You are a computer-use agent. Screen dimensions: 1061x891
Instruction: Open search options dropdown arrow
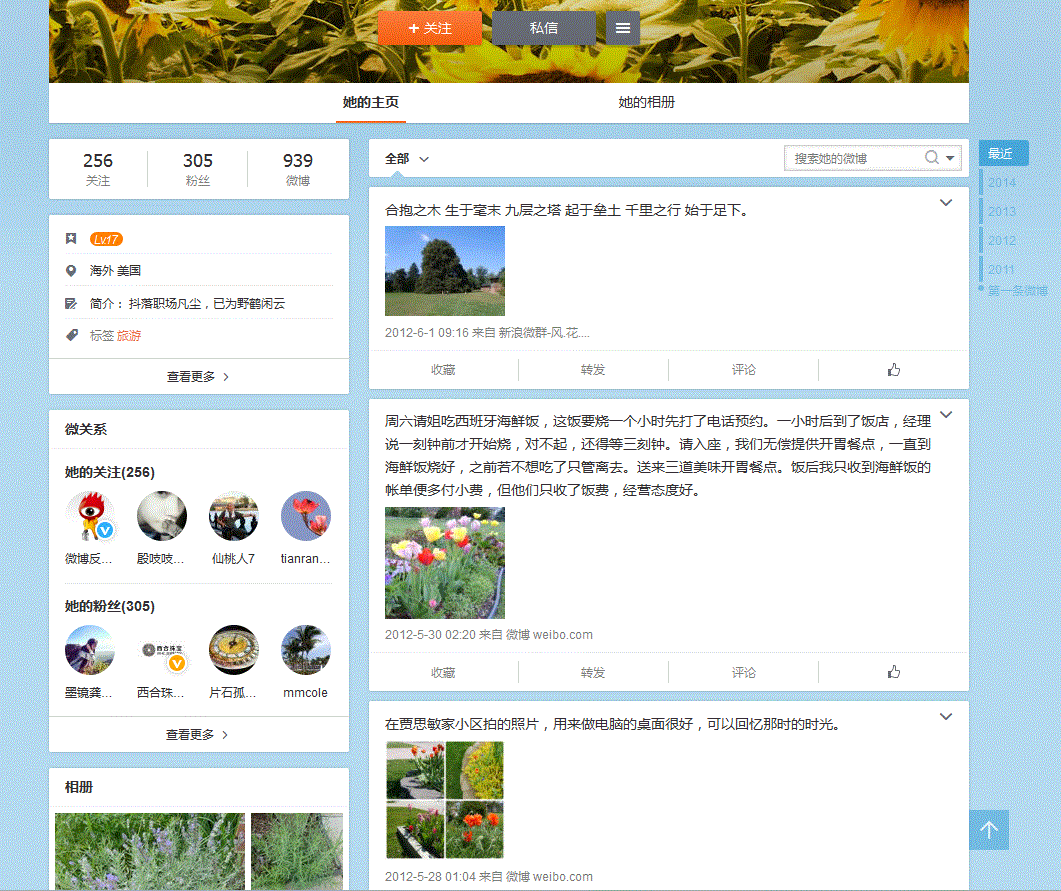pyautogui.click(x=950, y=158)
